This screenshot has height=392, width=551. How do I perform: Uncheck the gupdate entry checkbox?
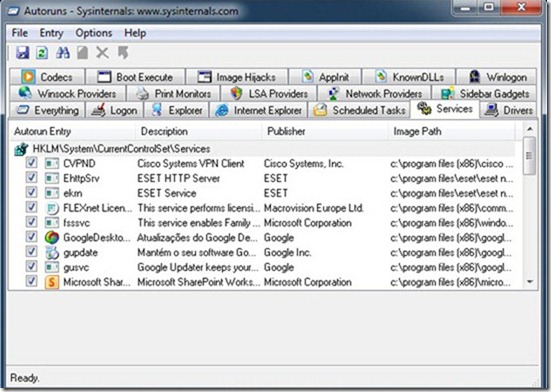coord(31,251)
